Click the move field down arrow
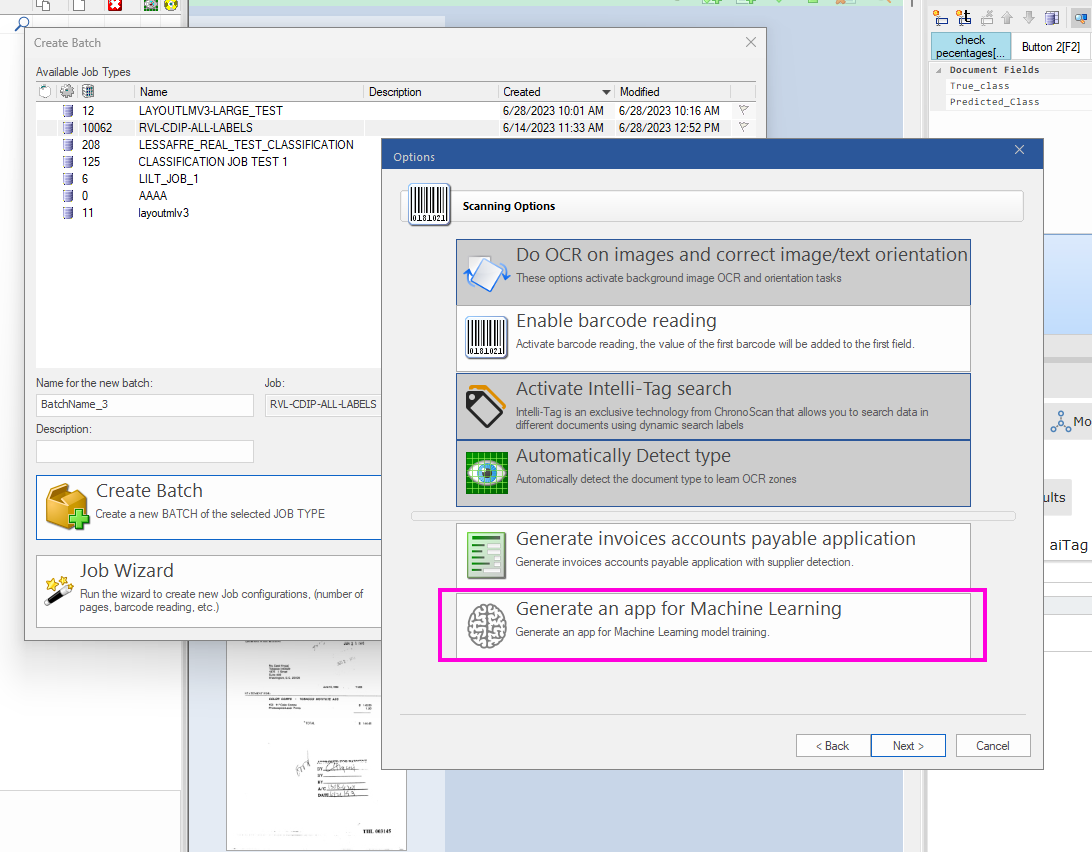Viewport: 1092px width, 852px height. click(1029, 18)
